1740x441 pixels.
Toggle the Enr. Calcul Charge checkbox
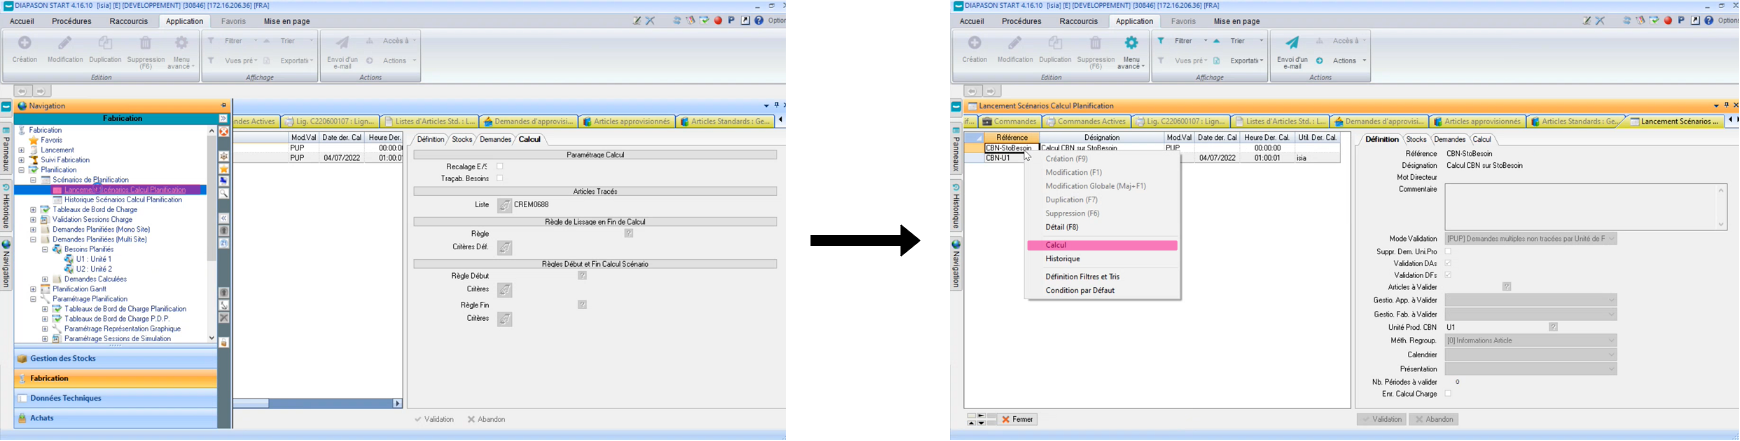1448,394
